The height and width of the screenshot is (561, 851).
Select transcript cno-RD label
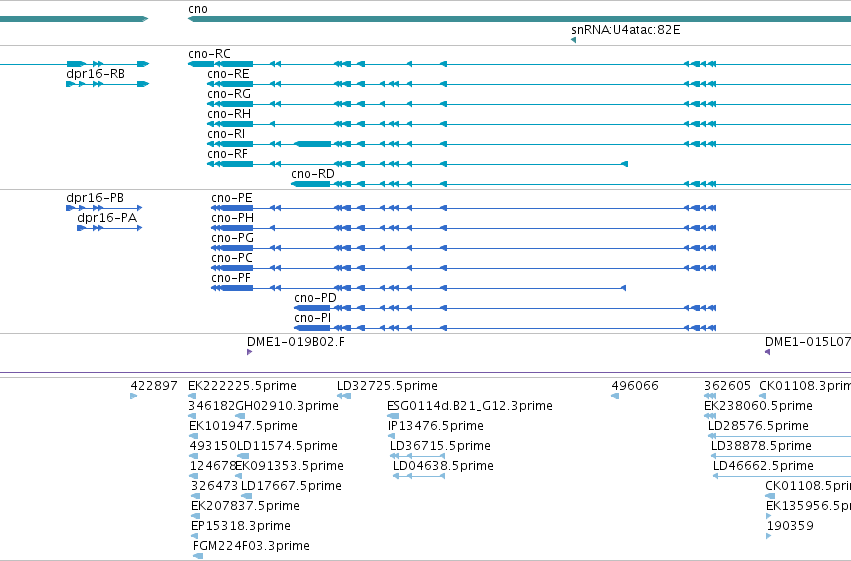click(313, 174)
